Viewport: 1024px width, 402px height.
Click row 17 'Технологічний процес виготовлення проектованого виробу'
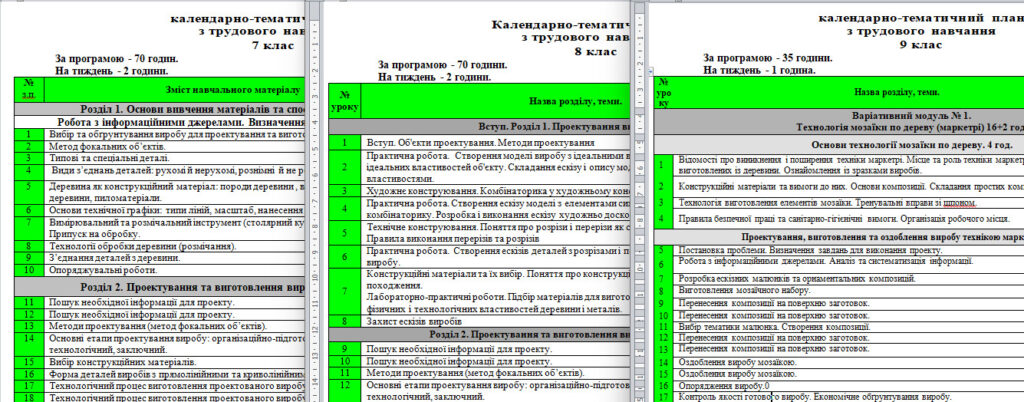[x=160, y=386]
